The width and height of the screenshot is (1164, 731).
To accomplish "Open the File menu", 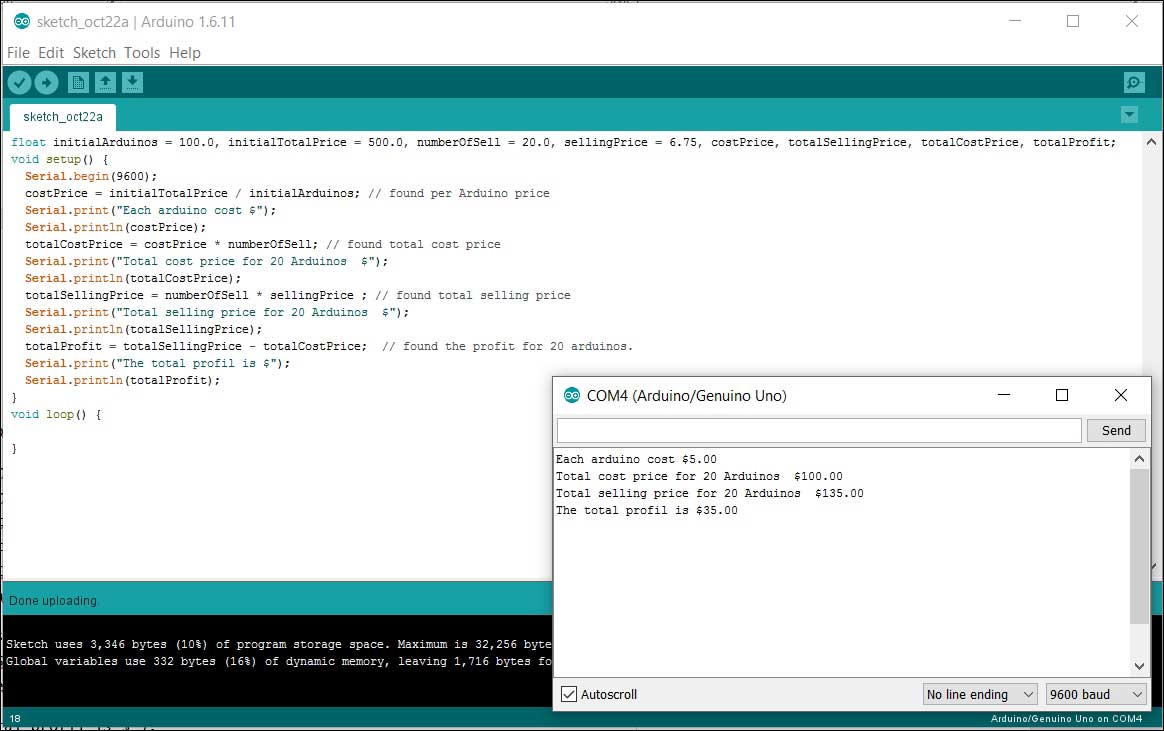I will point(18,53).
